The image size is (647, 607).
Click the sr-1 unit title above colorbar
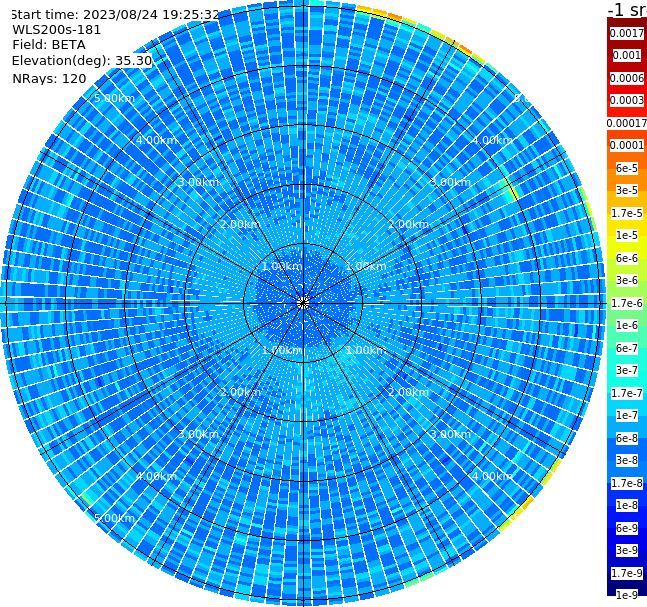click(x=627, y=9)
